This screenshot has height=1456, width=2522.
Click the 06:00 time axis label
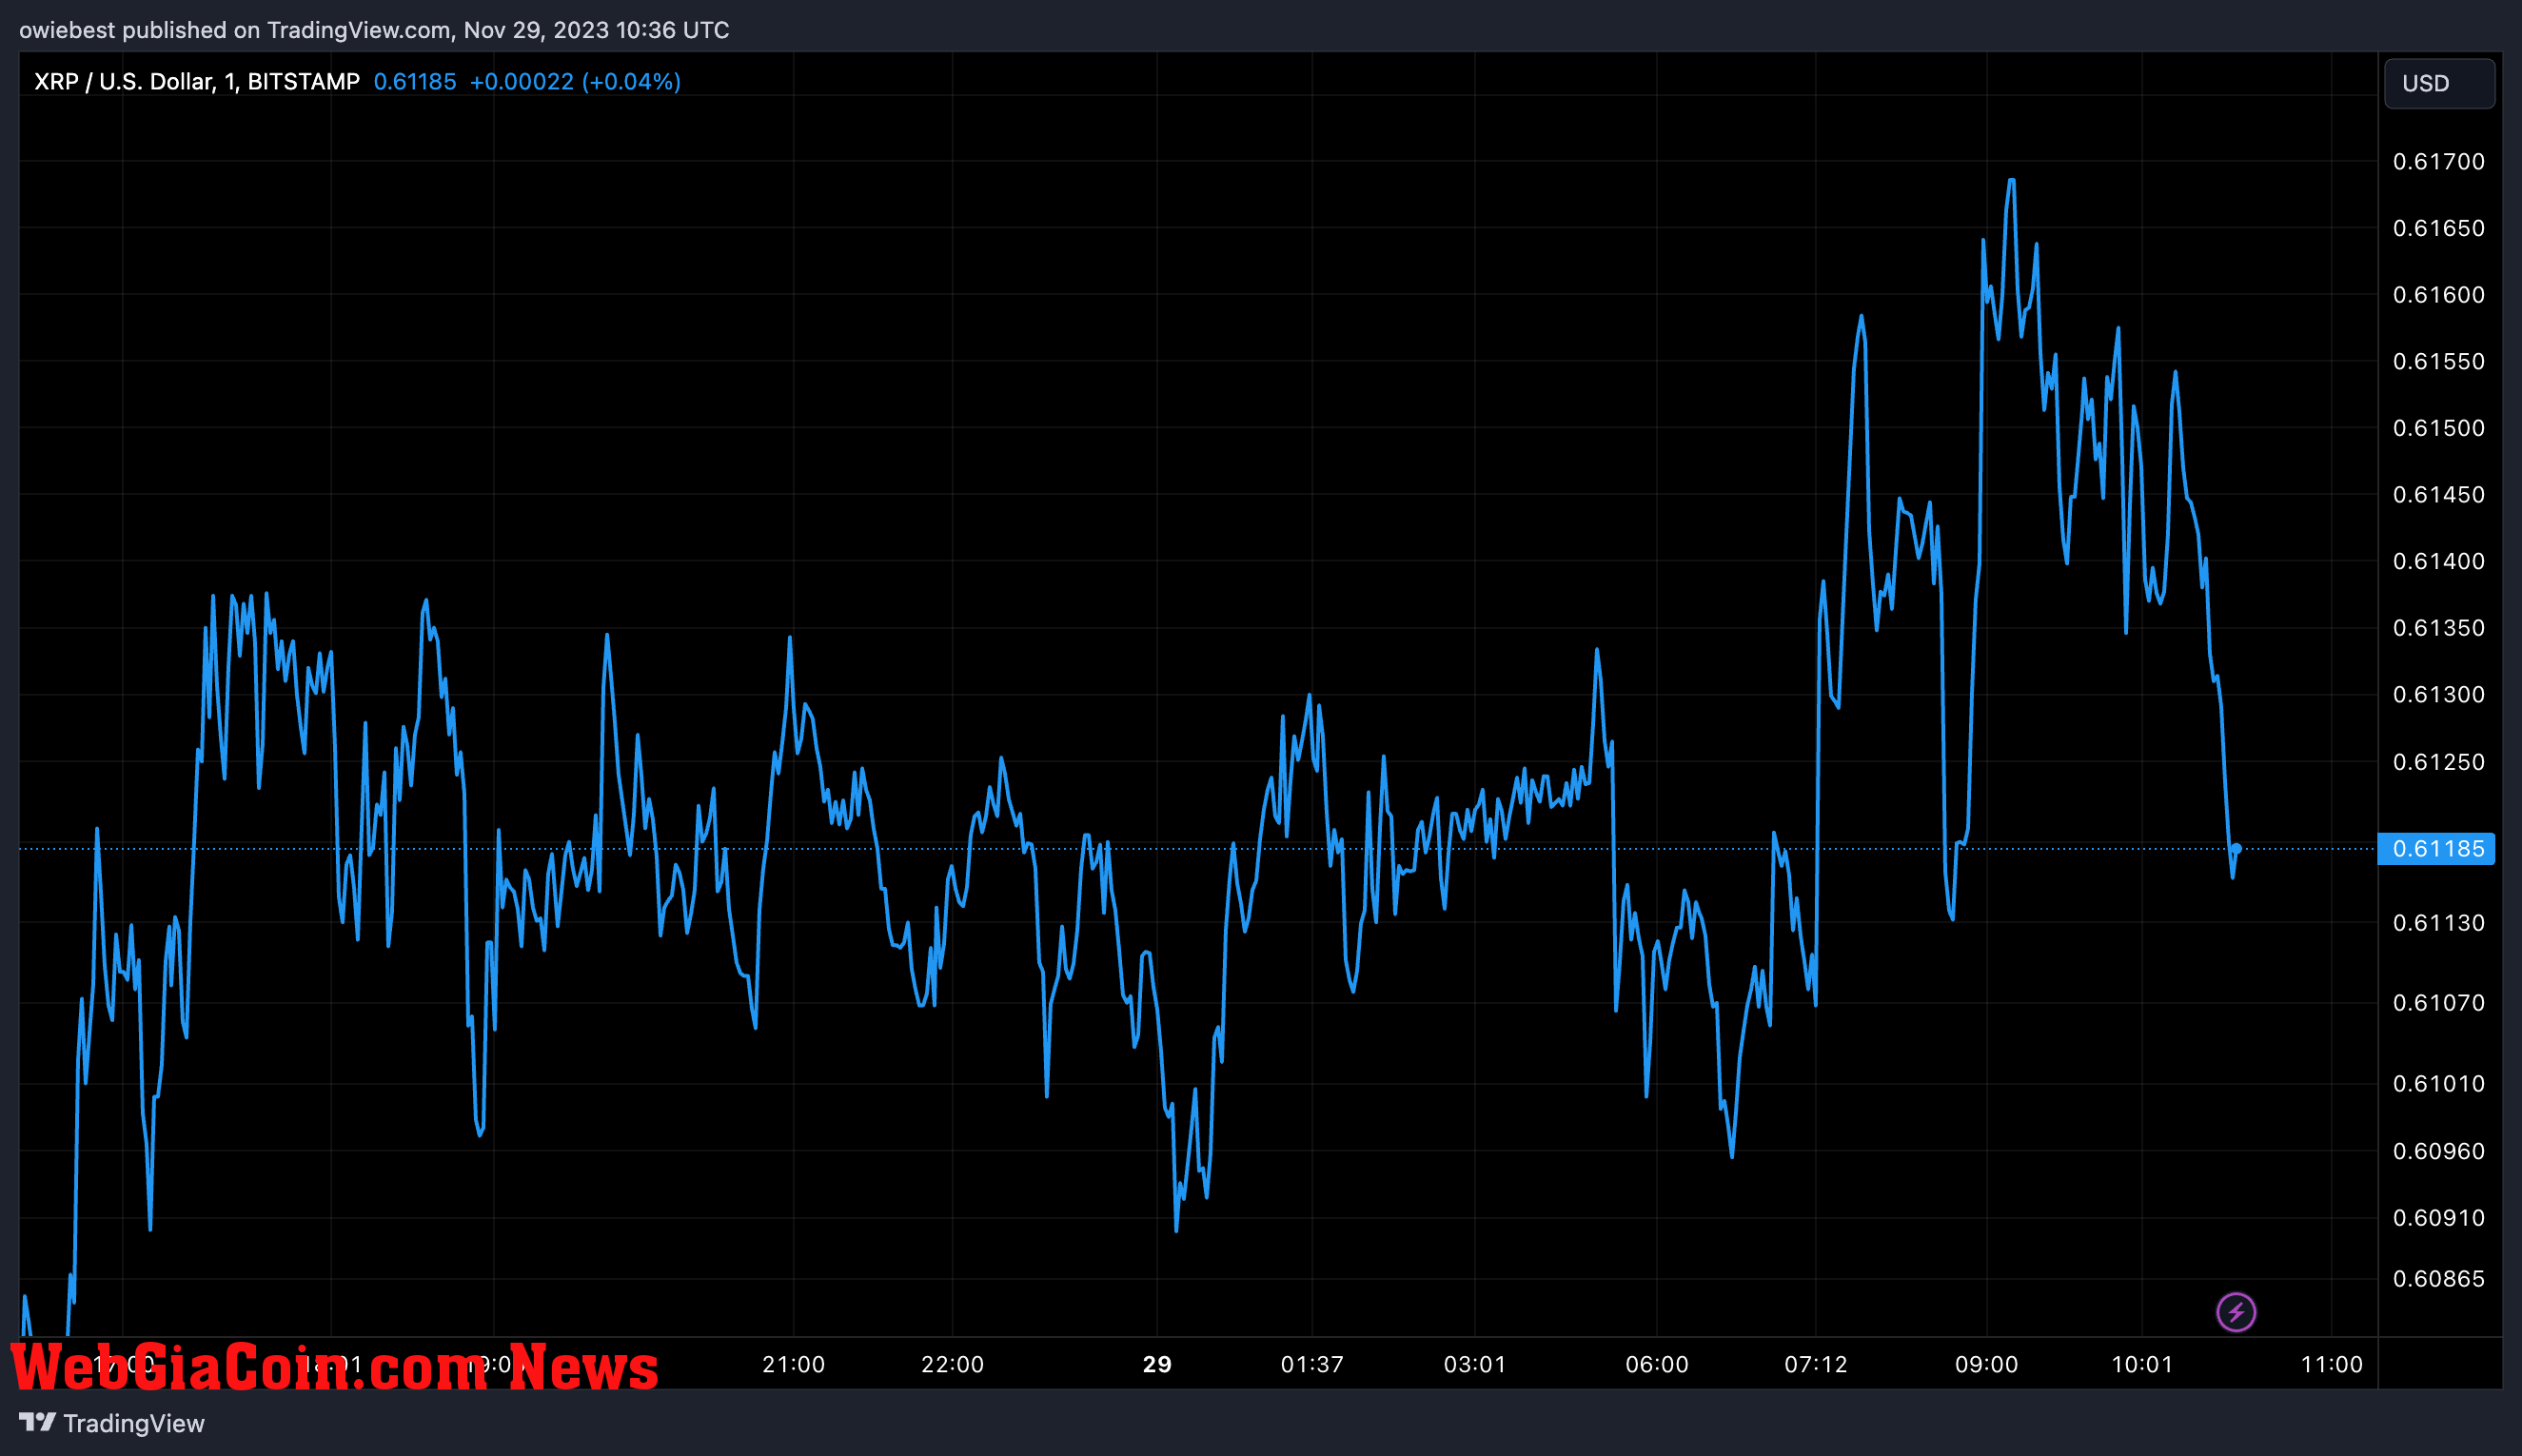tap(1657, 1365)
